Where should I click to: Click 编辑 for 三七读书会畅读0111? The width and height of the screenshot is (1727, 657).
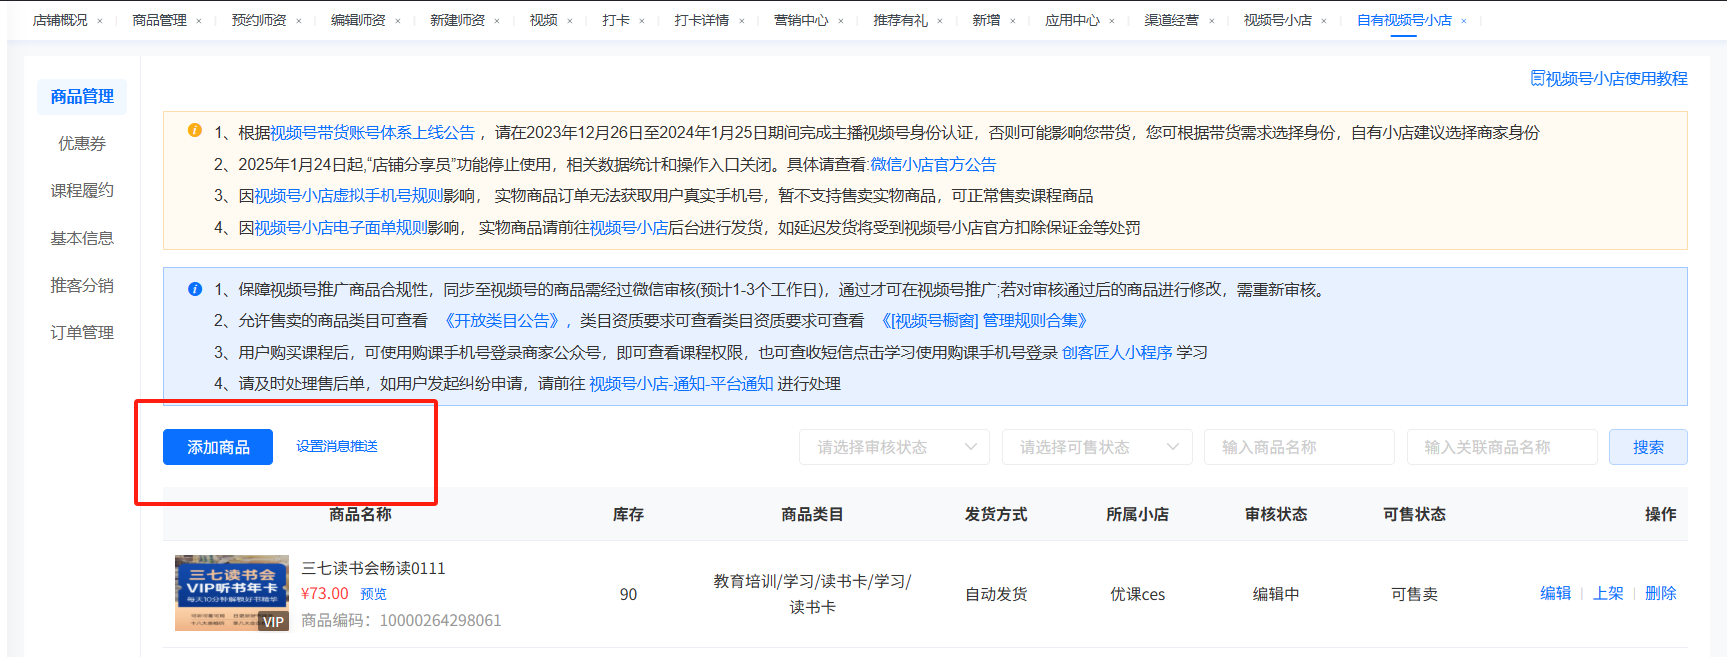click(x=1555, y=593)
